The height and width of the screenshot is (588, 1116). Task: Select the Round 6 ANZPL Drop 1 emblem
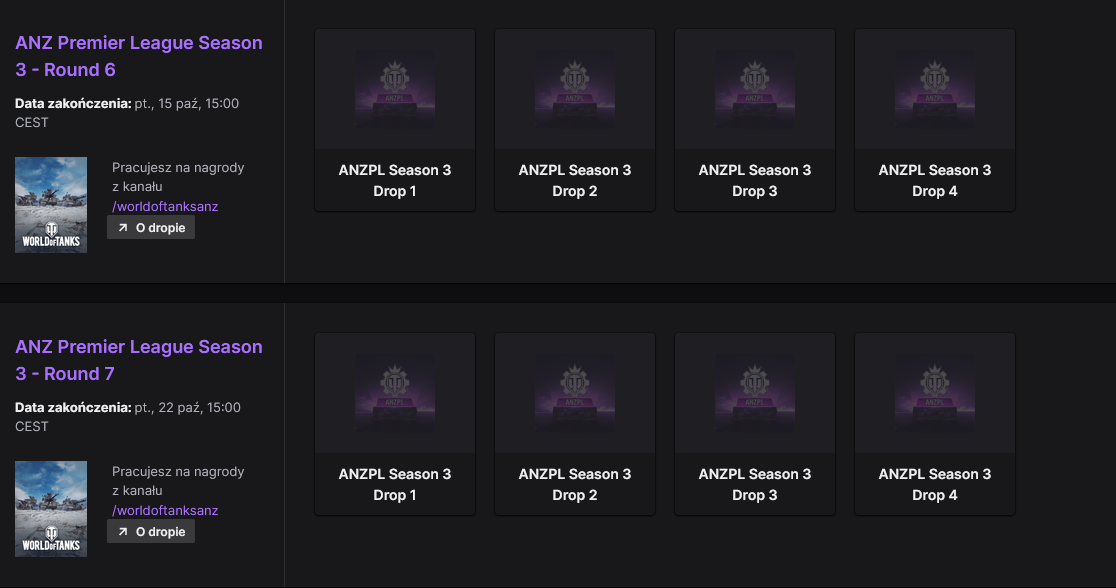click(395, 89)
